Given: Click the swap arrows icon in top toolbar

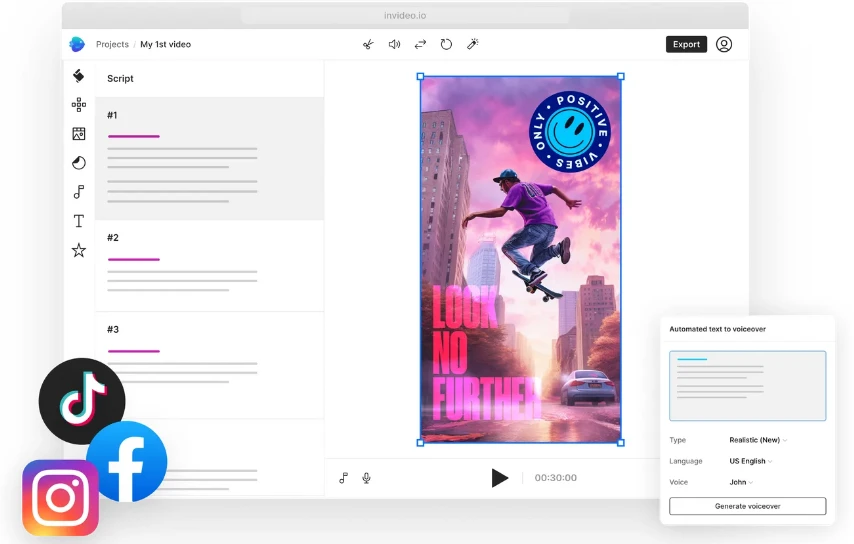Looking at the screenshot, I should [421, 44].
